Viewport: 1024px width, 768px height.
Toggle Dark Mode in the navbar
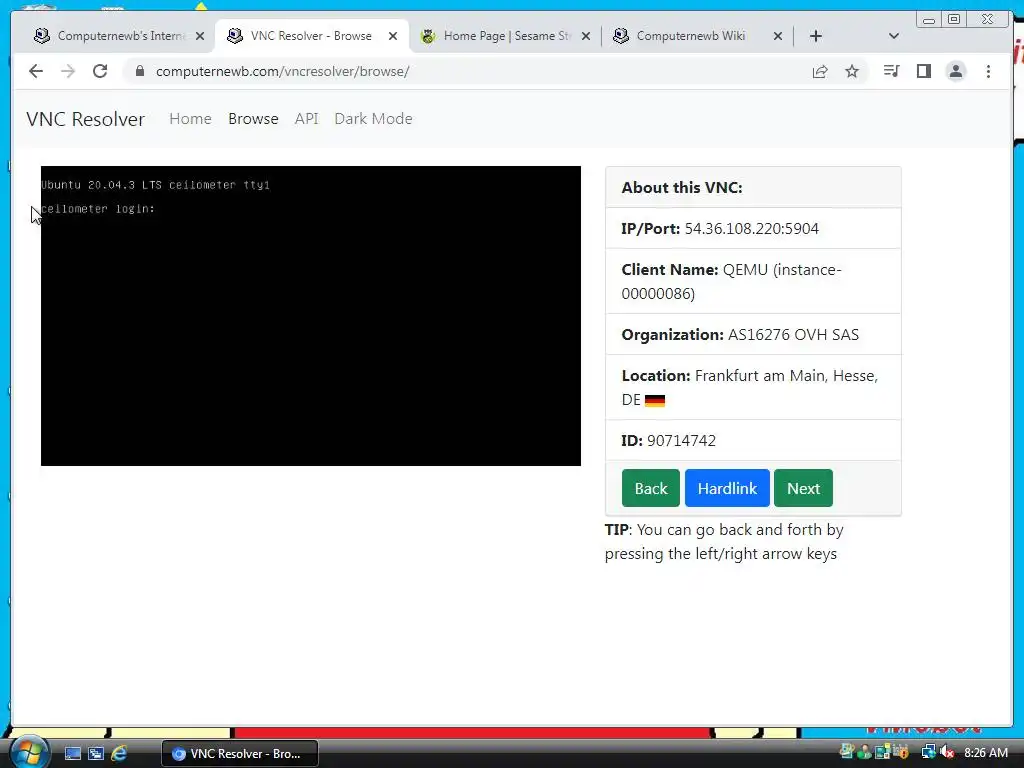click(x=373, y=119)
